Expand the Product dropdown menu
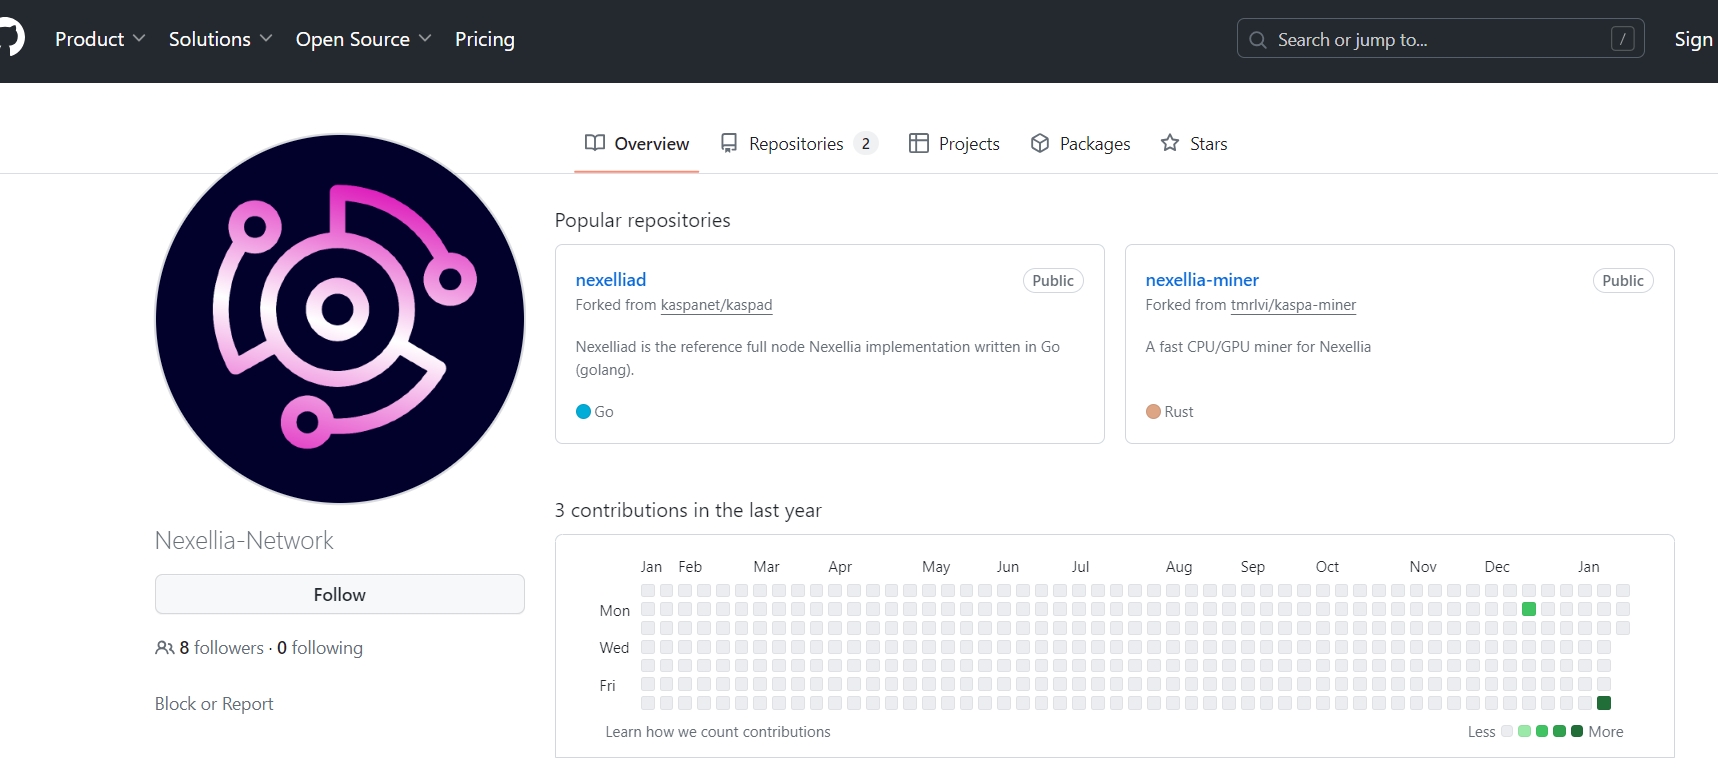 click(100, 39)
